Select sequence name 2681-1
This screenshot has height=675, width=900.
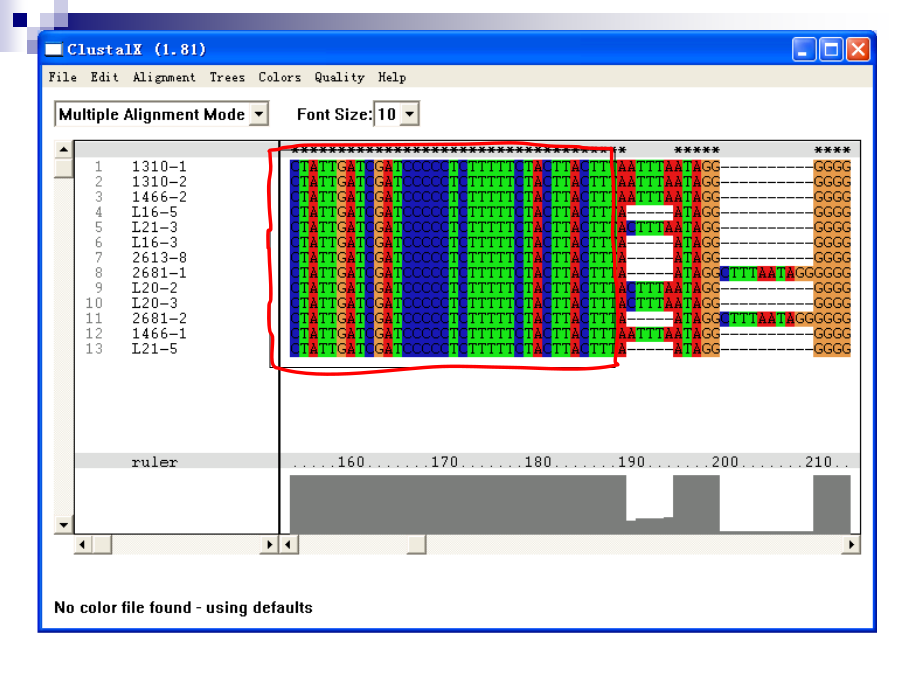159,273
